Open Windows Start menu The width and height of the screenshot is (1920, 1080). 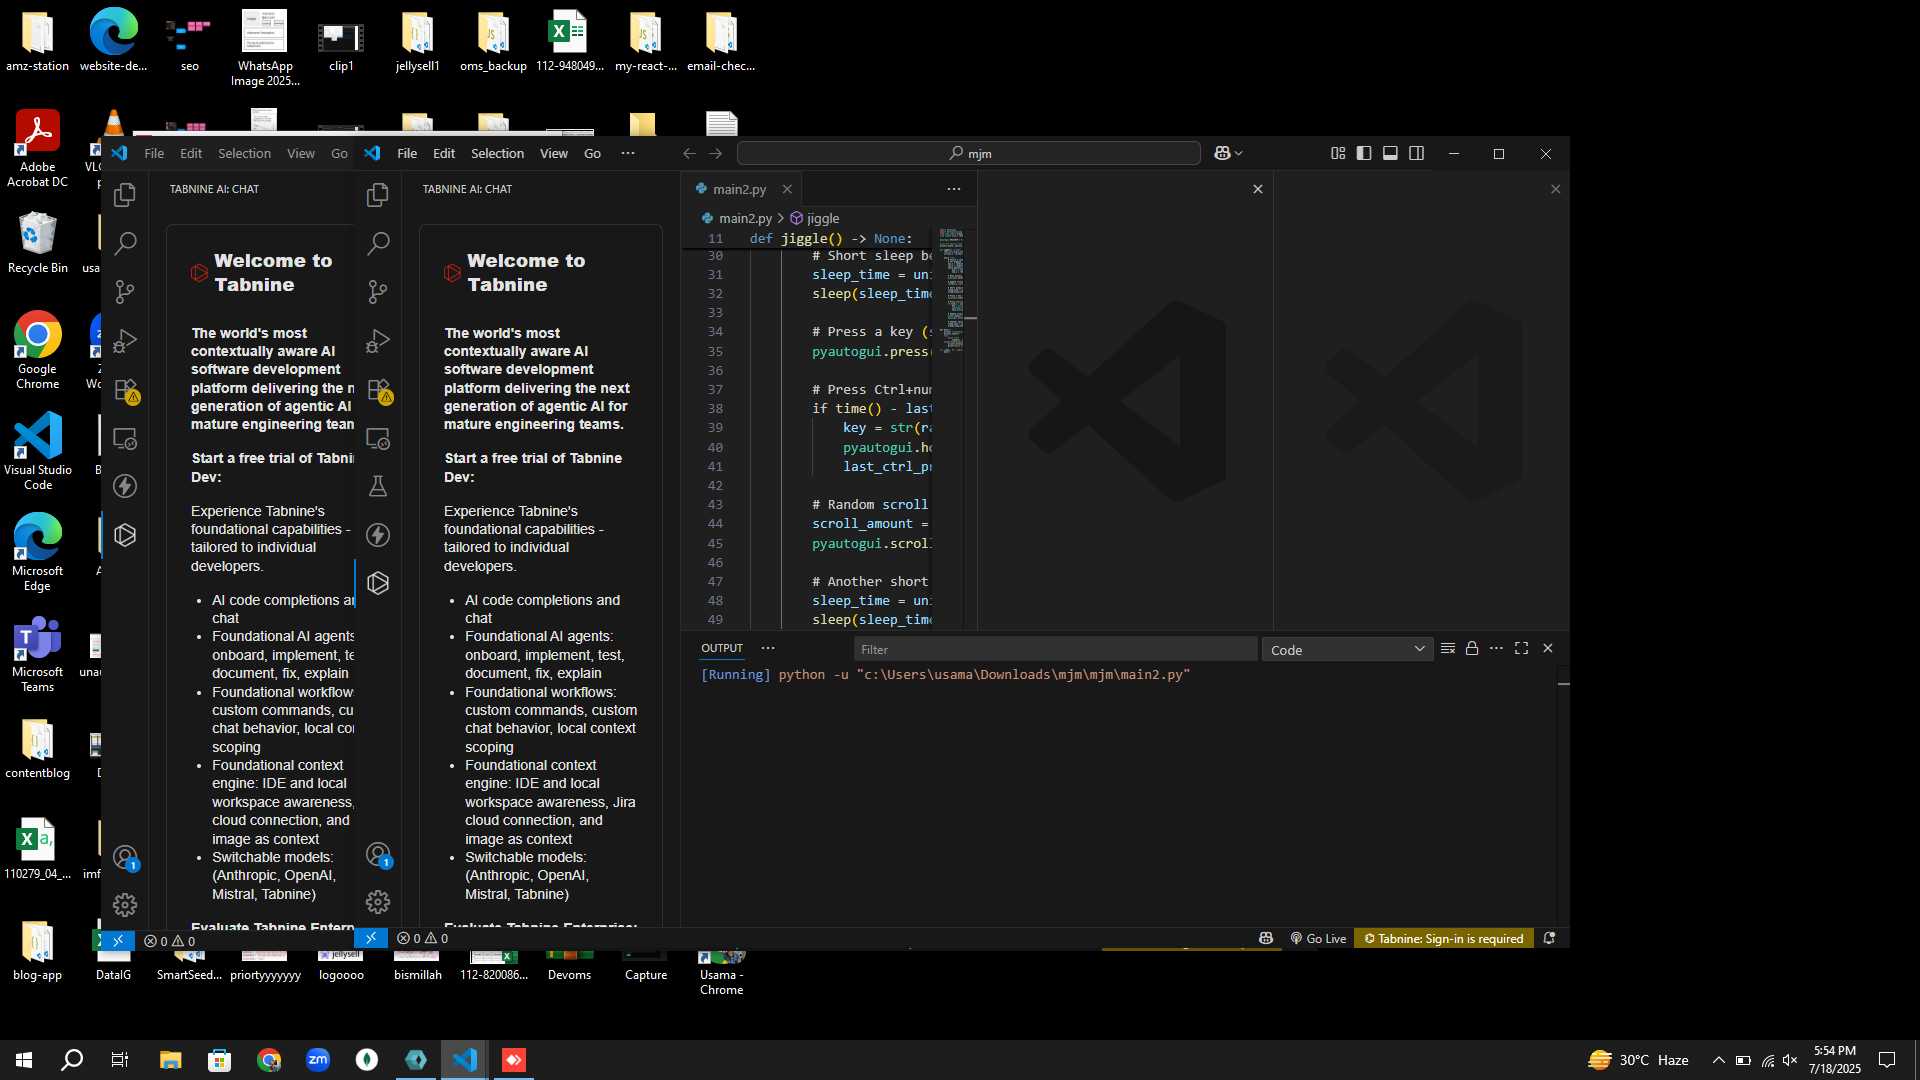(x=24, y=1060)
